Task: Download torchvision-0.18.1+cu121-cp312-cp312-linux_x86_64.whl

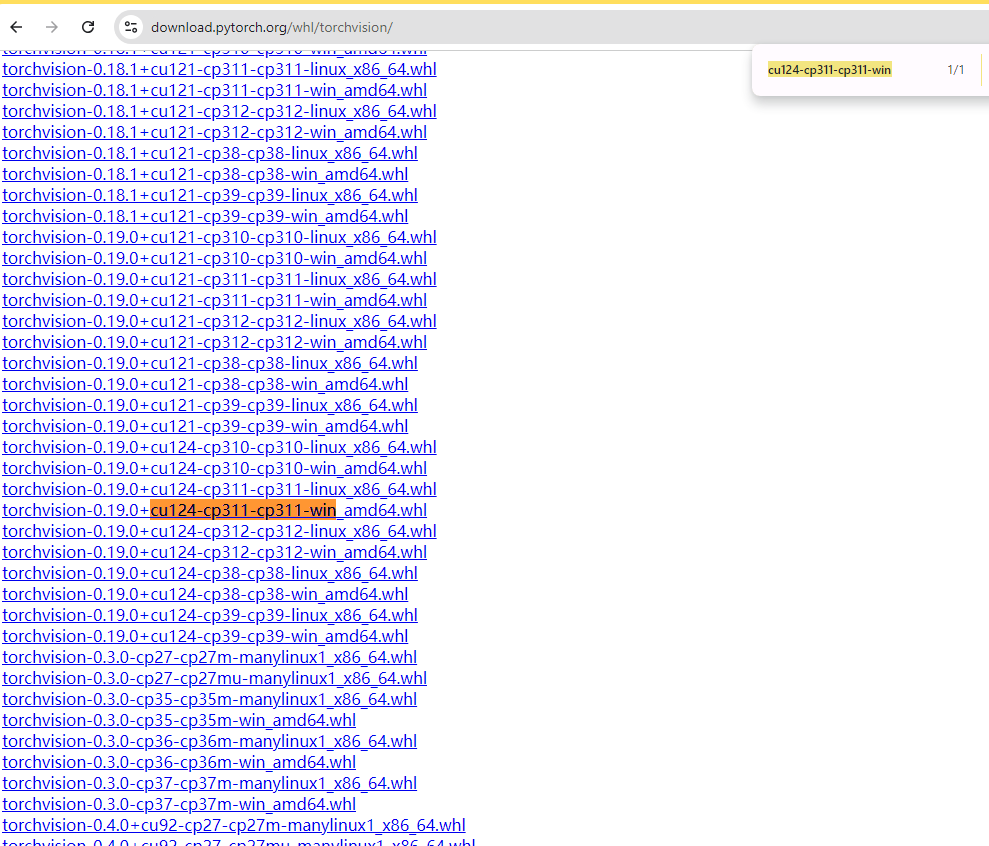Action: point(219,111)
